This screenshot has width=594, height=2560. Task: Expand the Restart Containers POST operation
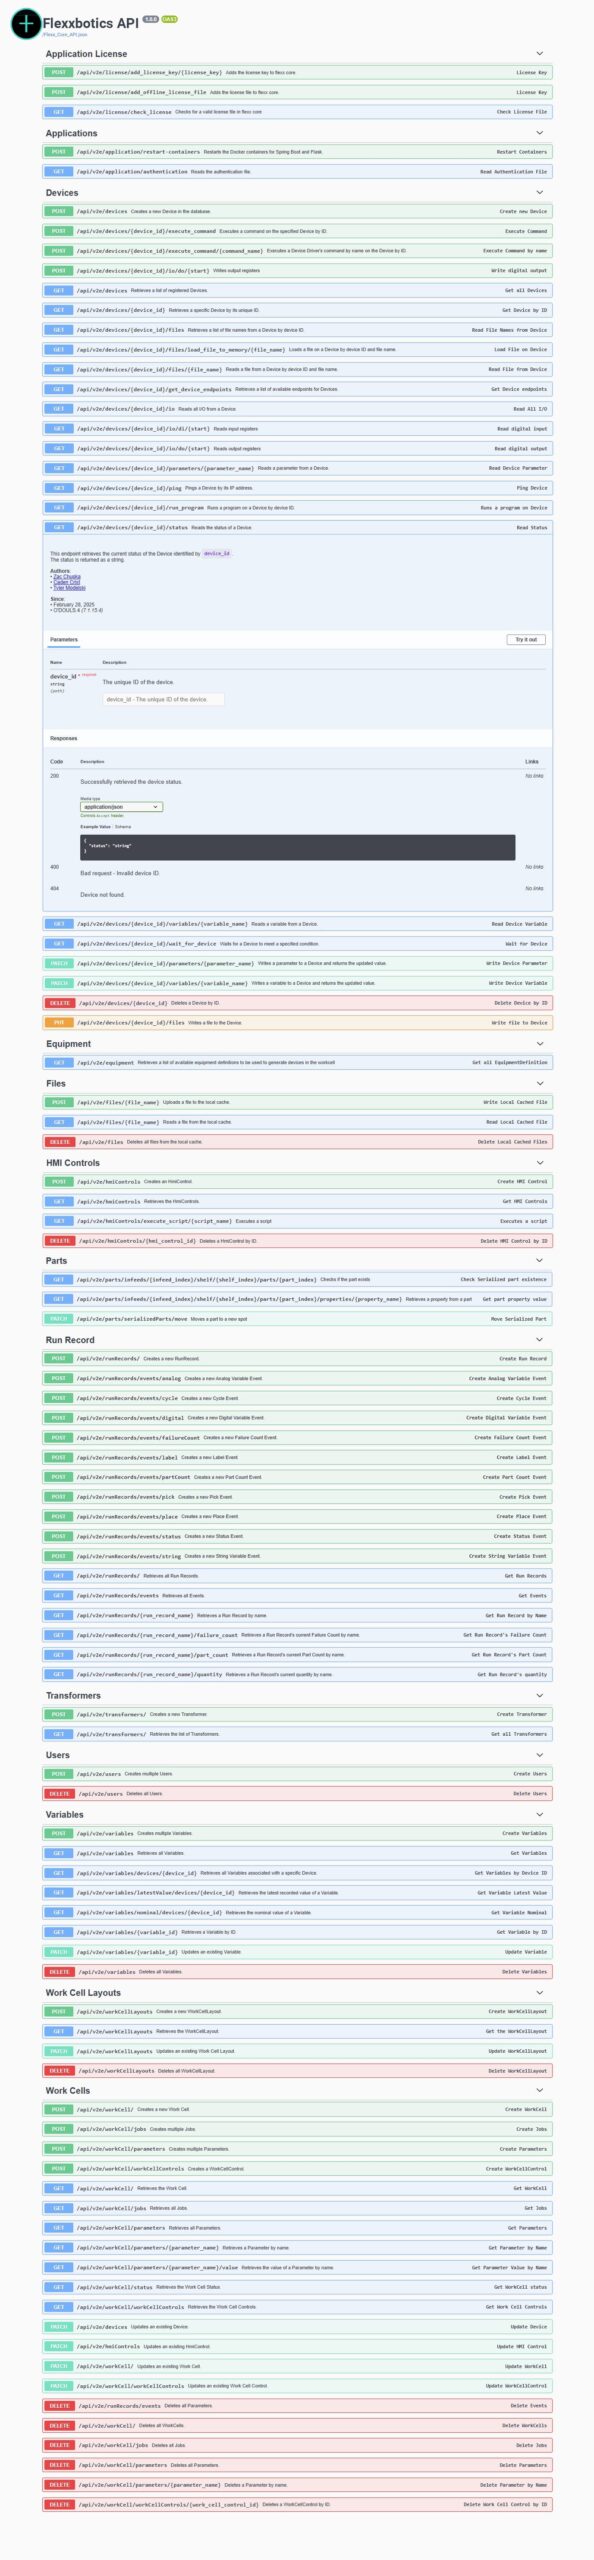point(297,152)
